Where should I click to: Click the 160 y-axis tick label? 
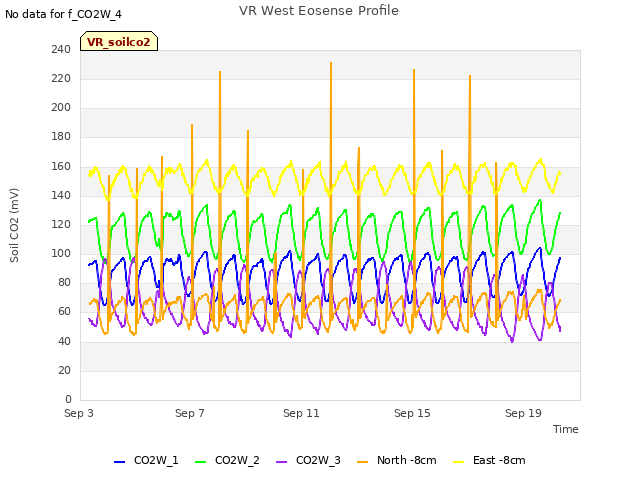[61, 166]
